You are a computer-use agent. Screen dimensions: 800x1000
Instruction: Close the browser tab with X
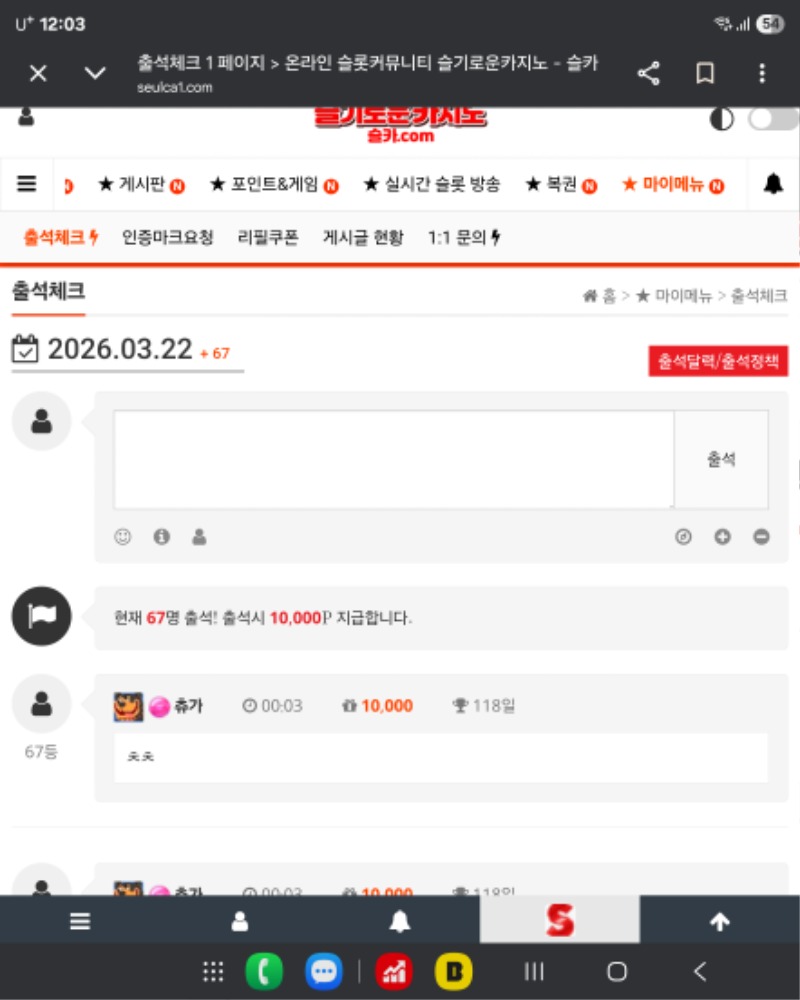pos(38,73)
